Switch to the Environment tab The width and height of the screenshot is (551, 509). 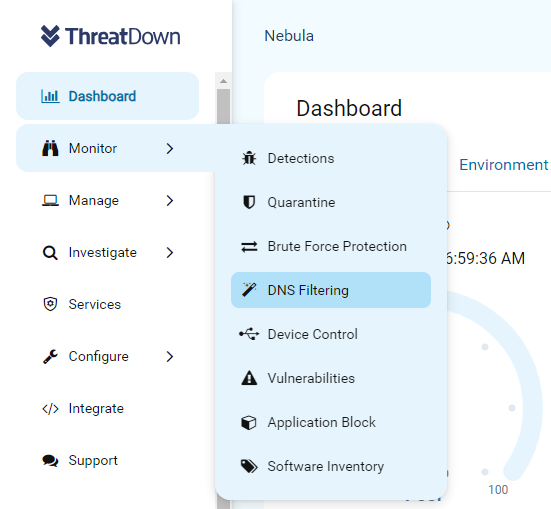coord(504,165)
